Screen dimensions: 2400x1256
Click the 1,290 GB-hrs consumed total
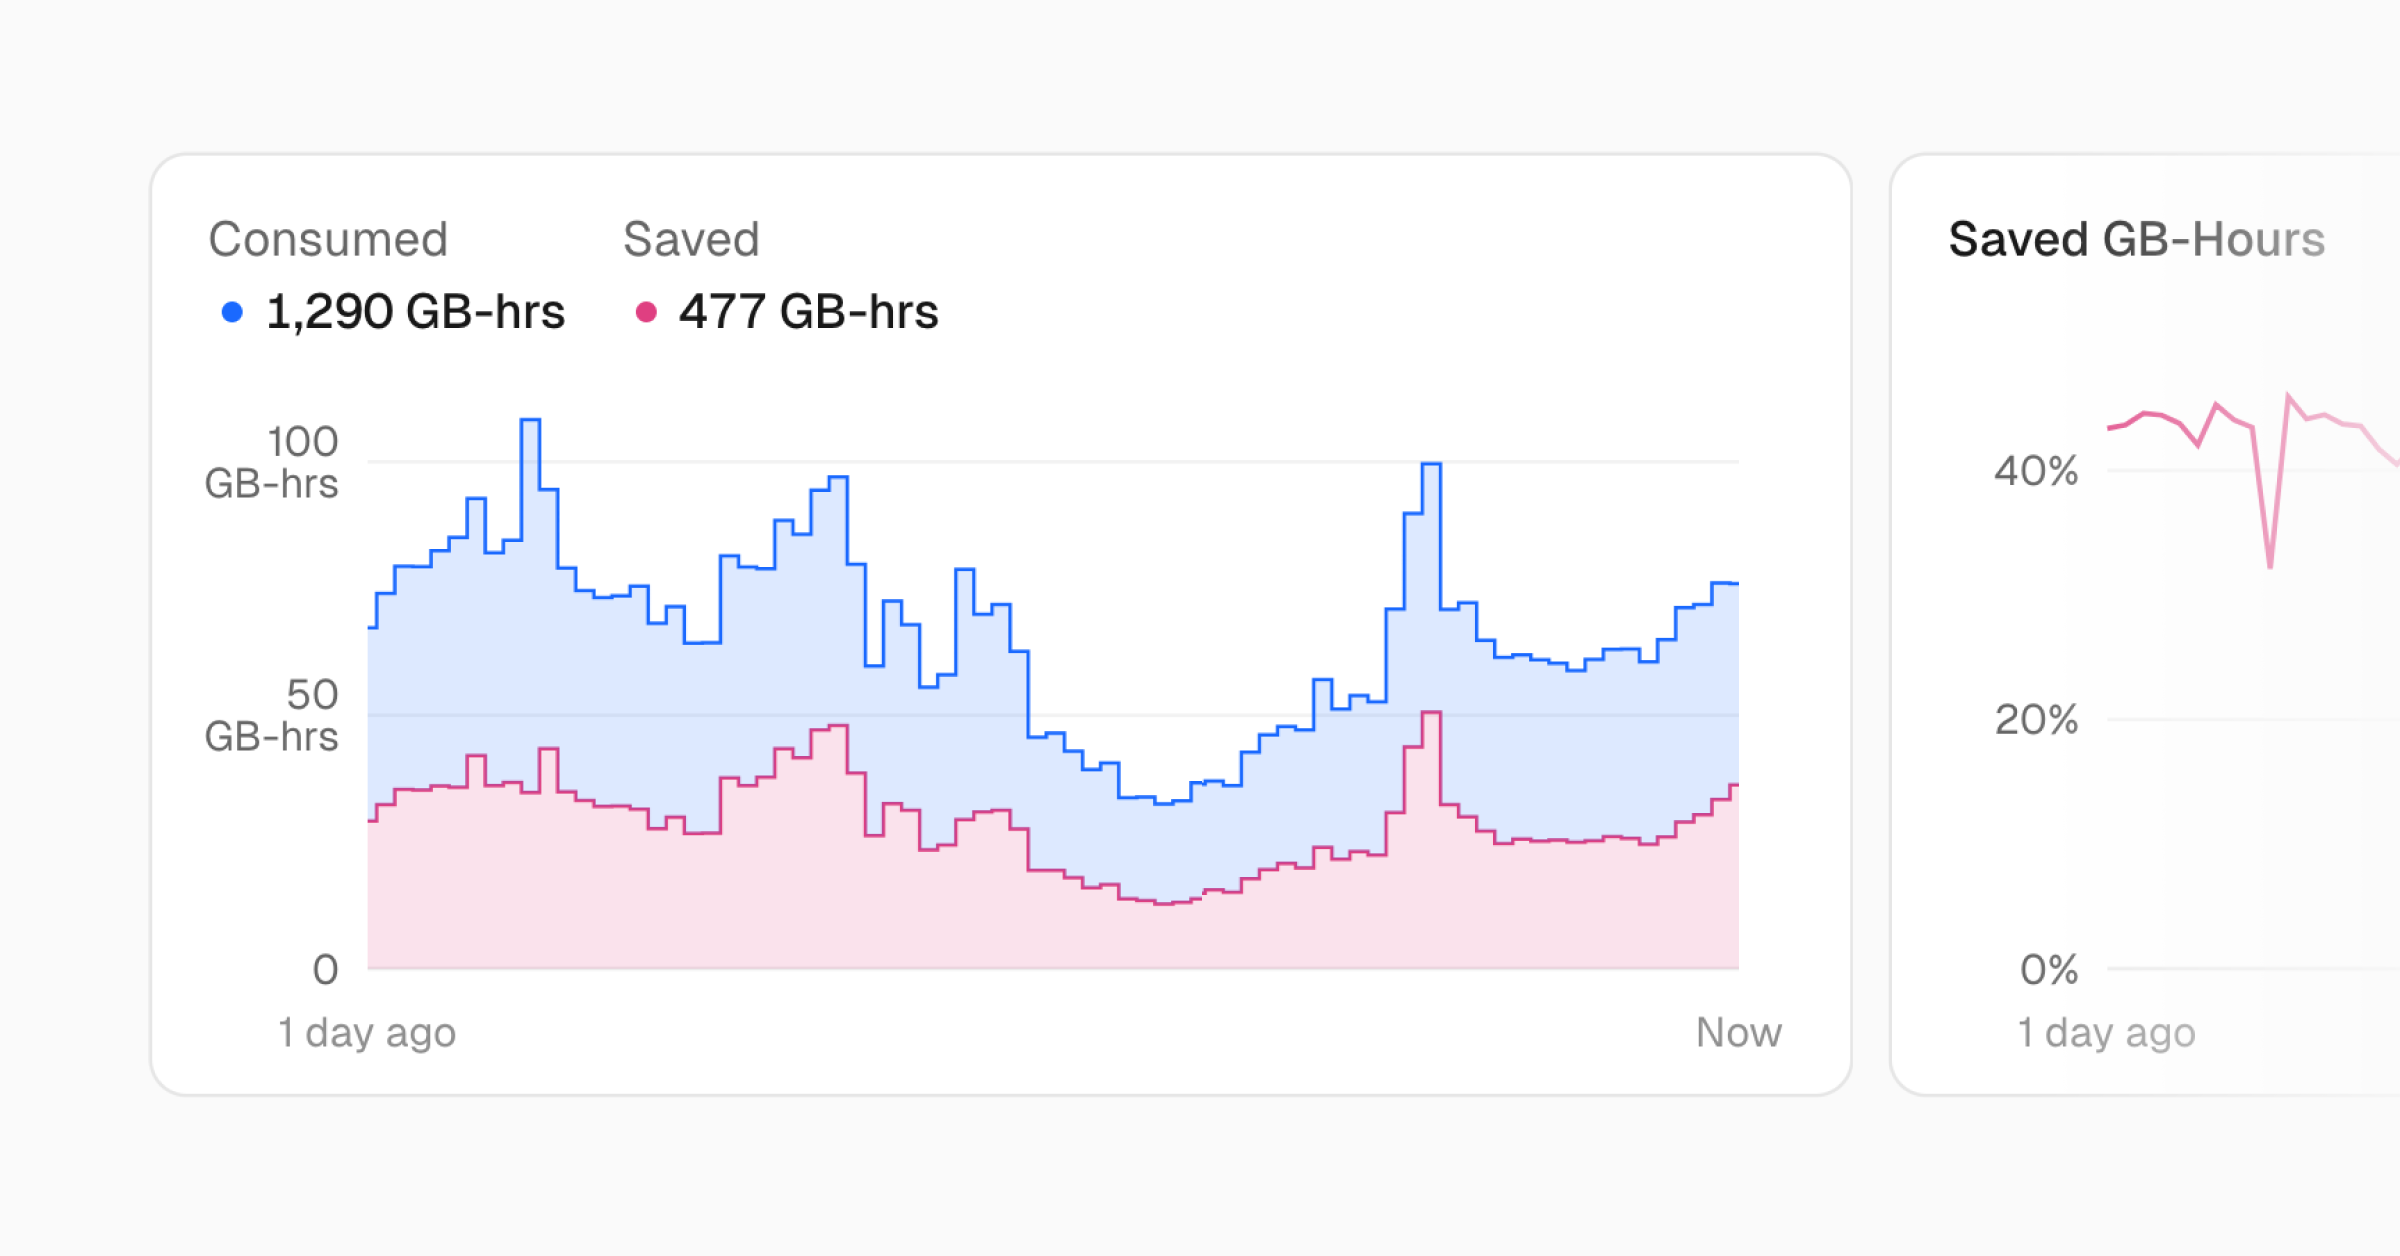pyautogui.click(x=415, y=312)
